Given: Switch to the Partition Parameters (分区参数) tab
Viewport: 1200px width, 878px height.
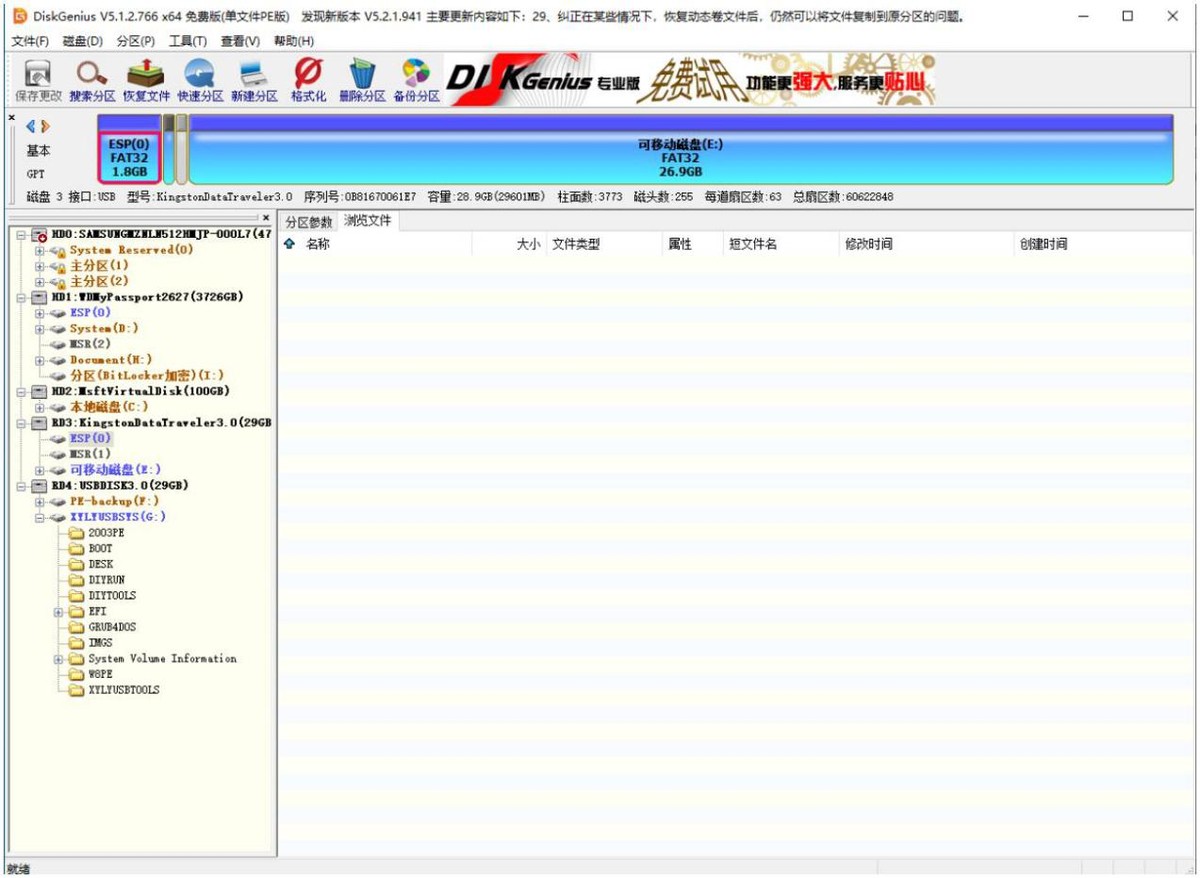Looking at the screenshot, I should (308, 222).
